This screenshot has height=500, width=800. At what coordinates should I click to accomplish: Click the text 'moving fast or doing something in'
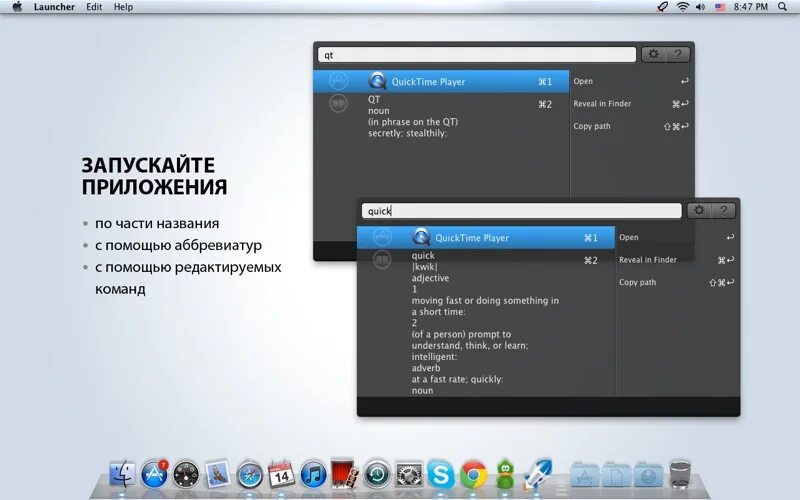[485, 301]
